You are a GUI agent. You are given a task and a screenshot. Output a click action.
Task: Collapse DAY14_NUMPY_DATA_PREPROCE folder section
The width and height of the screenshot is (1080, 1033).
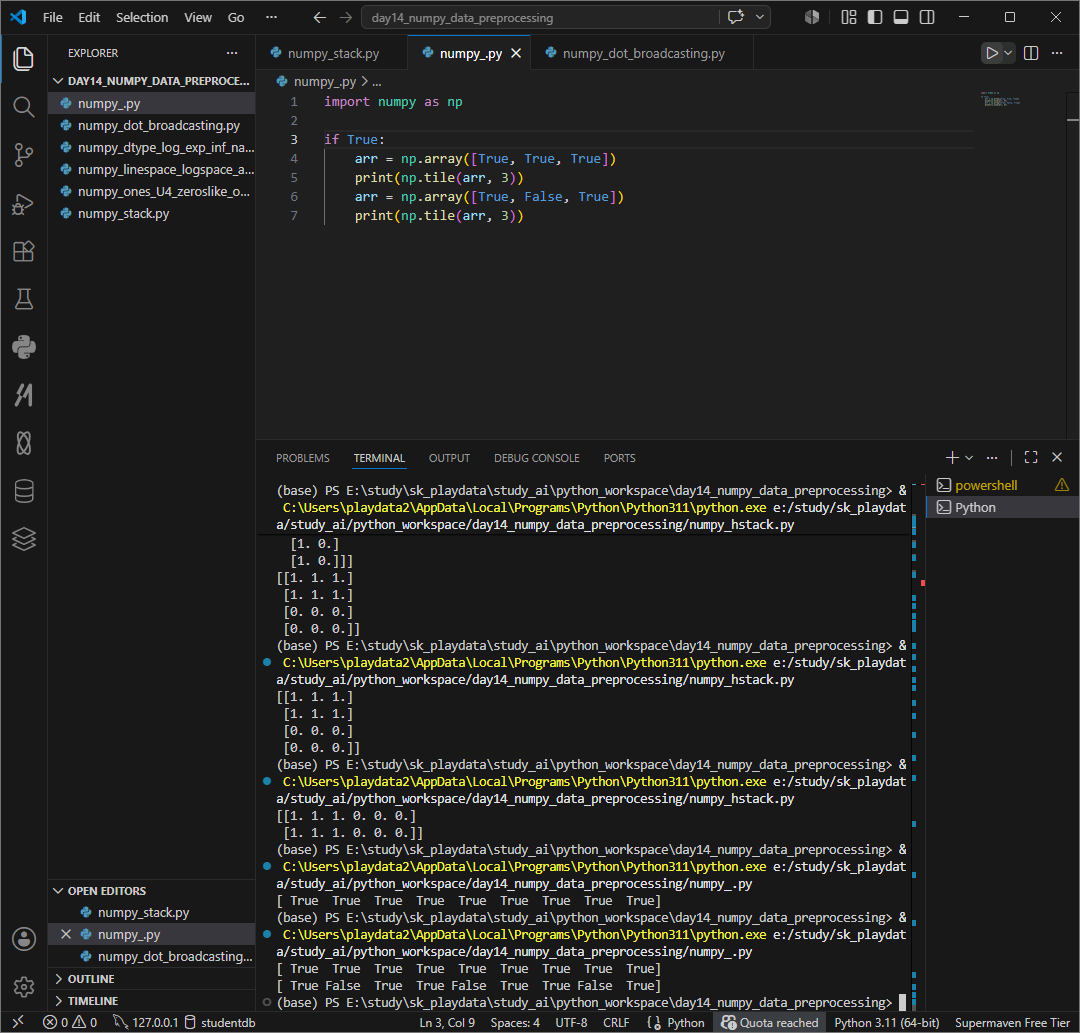click(x=152, y=81)
